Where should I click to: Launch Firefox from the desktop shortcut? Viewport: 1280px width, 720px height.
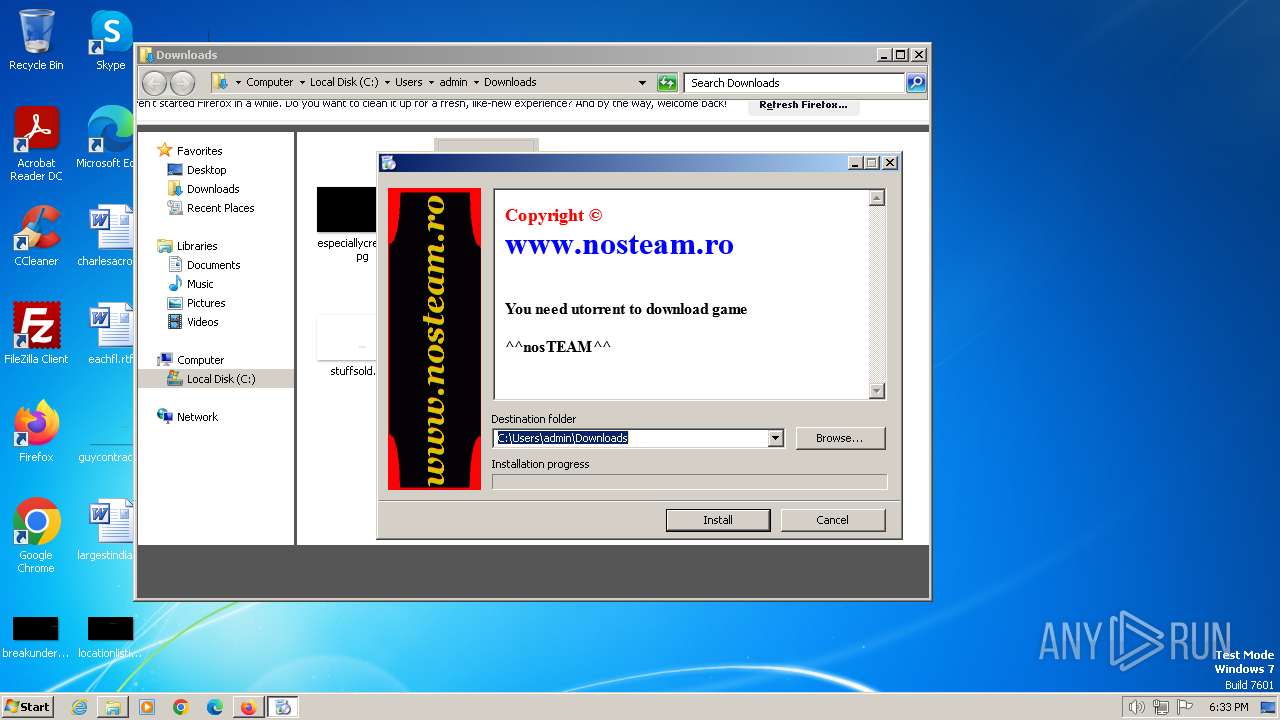click(36, 431)
